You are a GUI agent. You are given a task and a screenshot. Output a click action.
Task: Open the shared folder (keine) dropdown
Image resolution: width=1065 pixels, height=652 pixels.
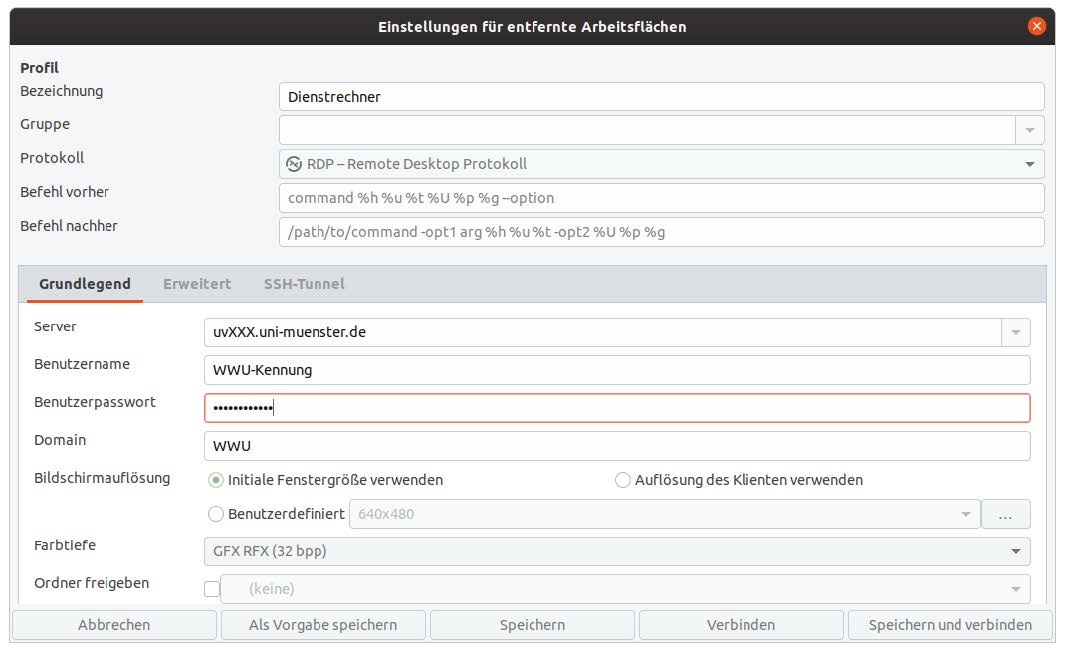point(625,589)
